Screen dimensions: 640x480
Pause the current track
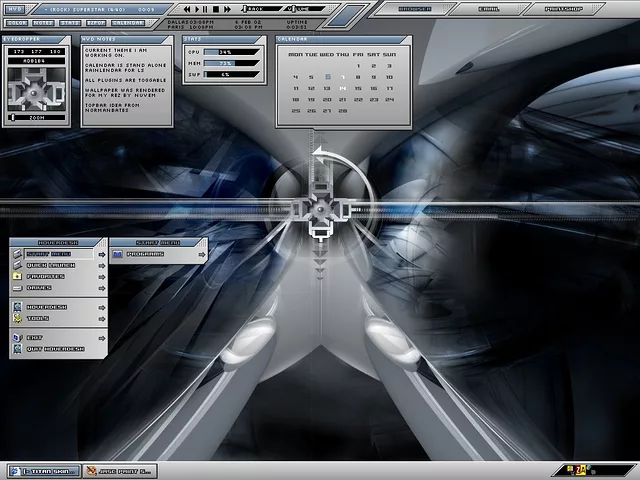203,8
